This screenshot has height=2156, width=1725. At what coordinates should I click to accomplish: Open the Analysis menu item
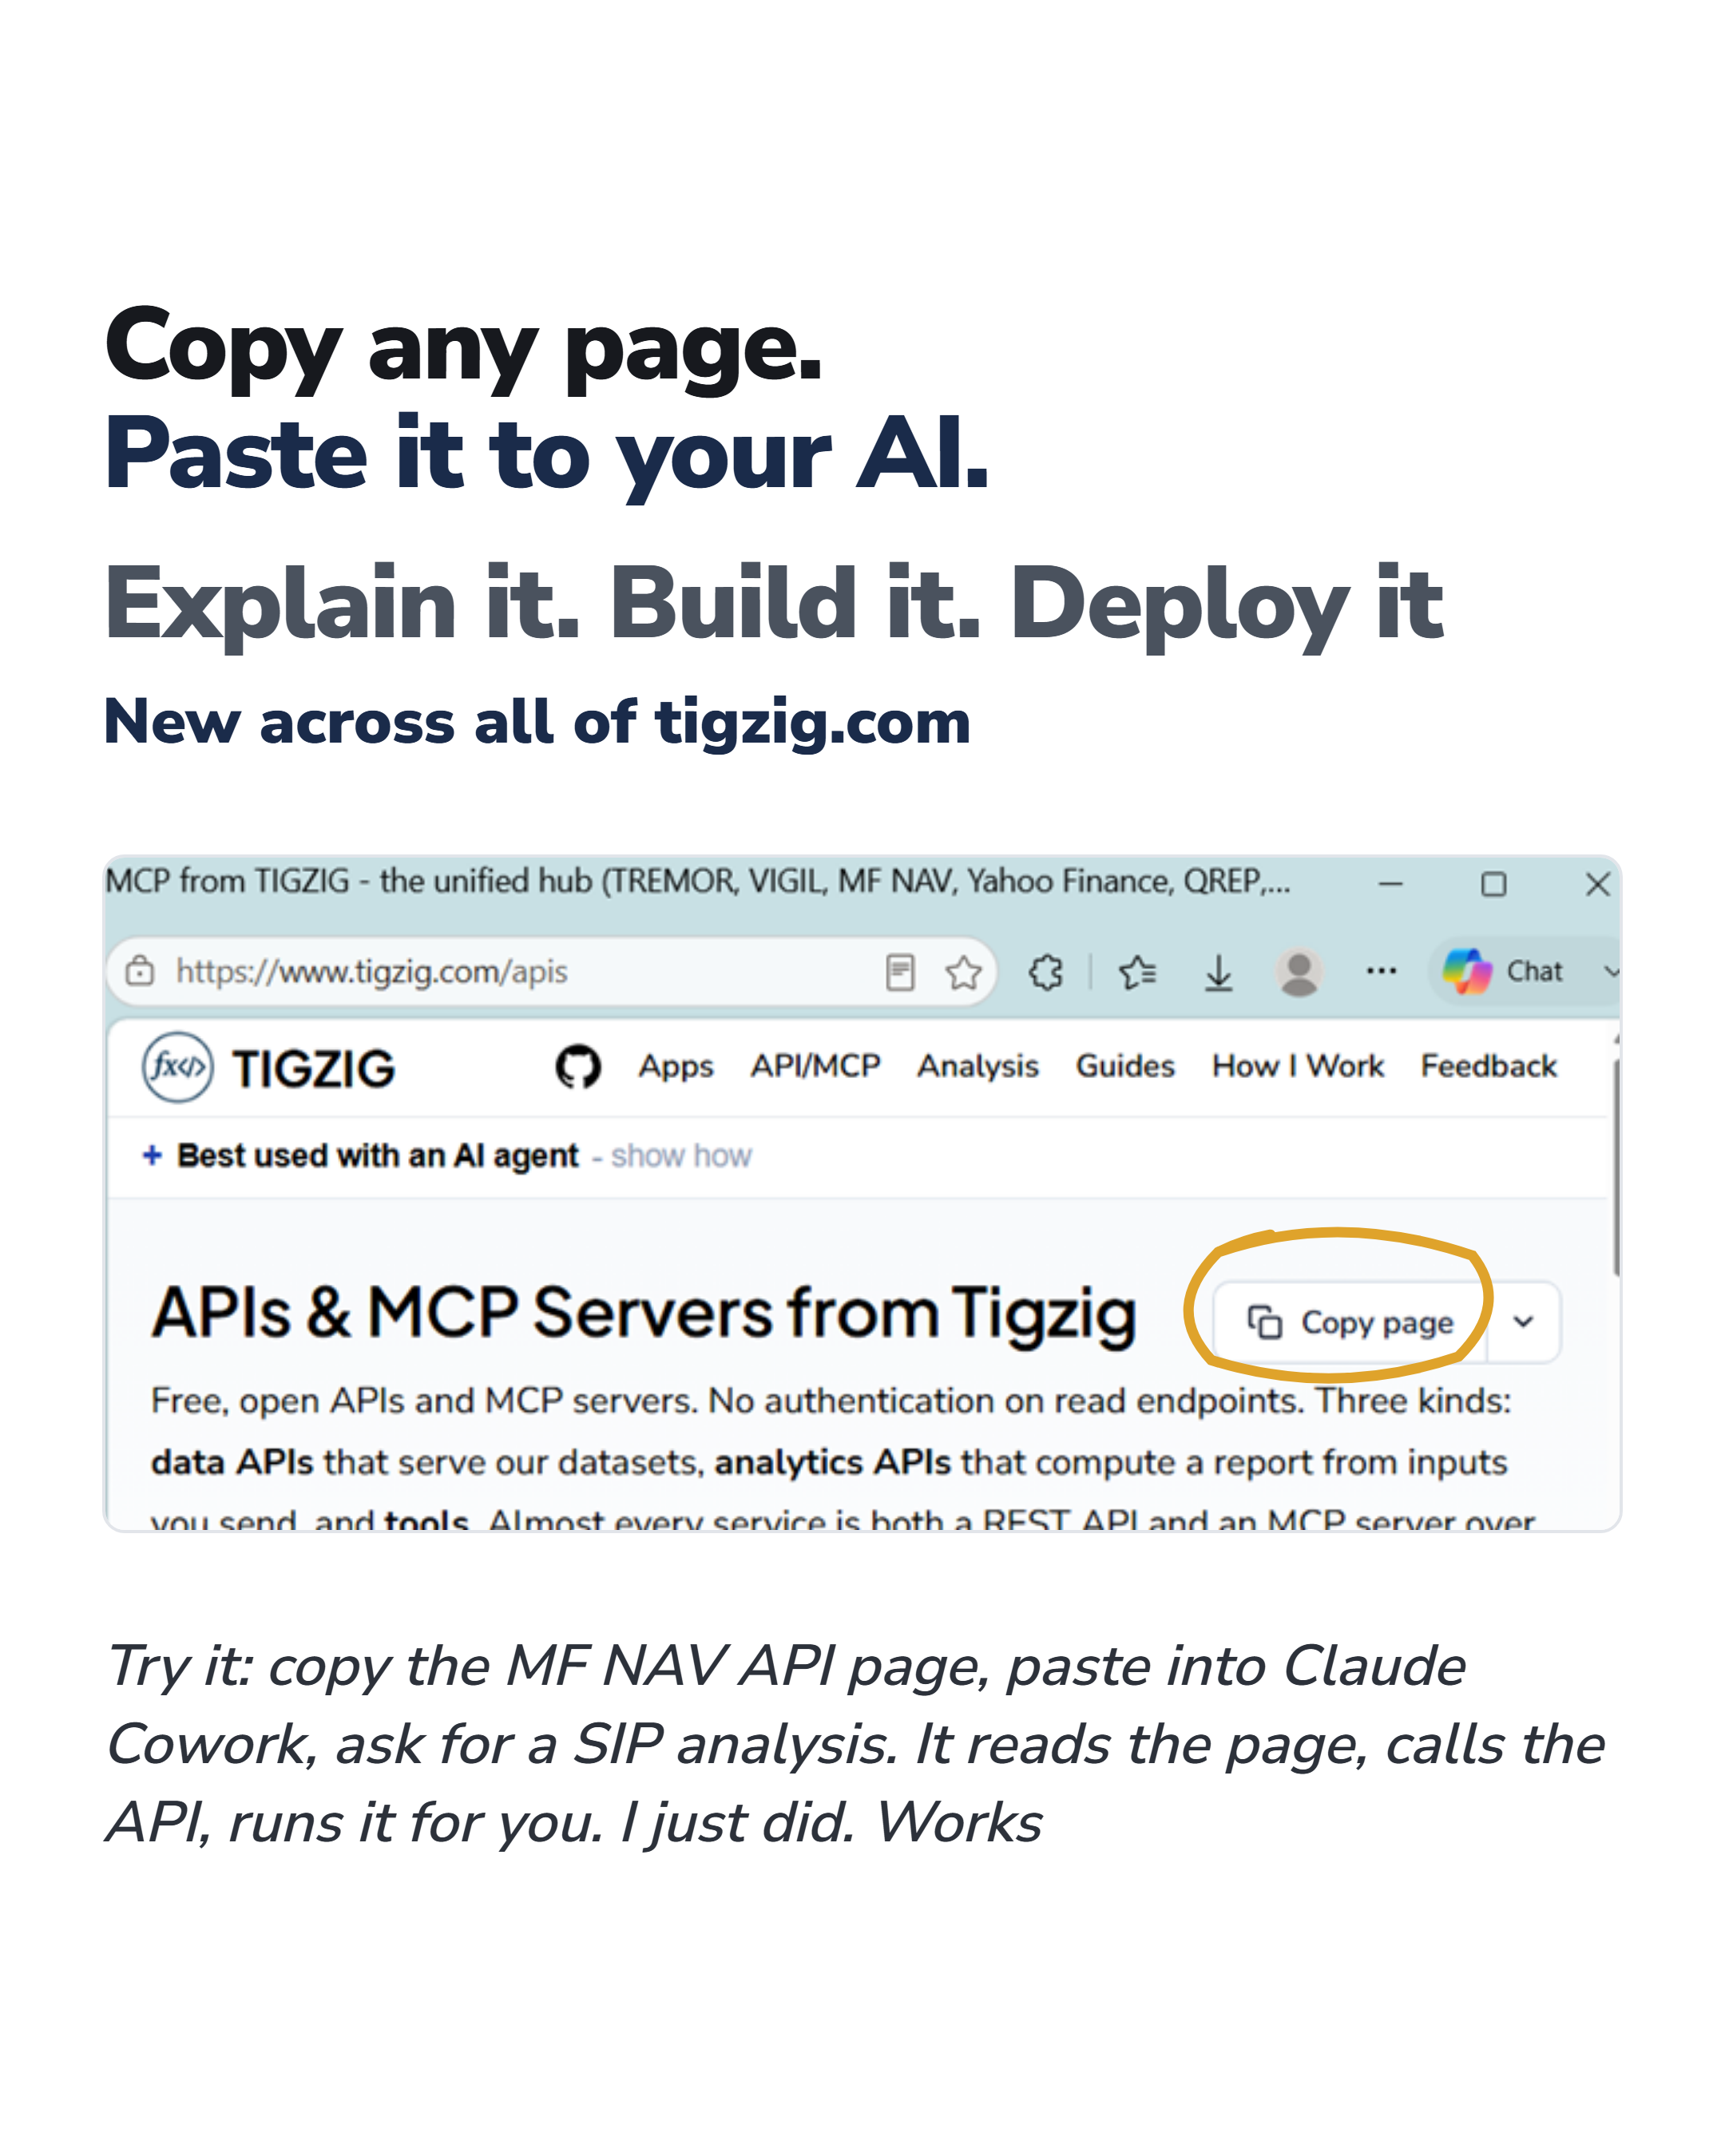978,1066
